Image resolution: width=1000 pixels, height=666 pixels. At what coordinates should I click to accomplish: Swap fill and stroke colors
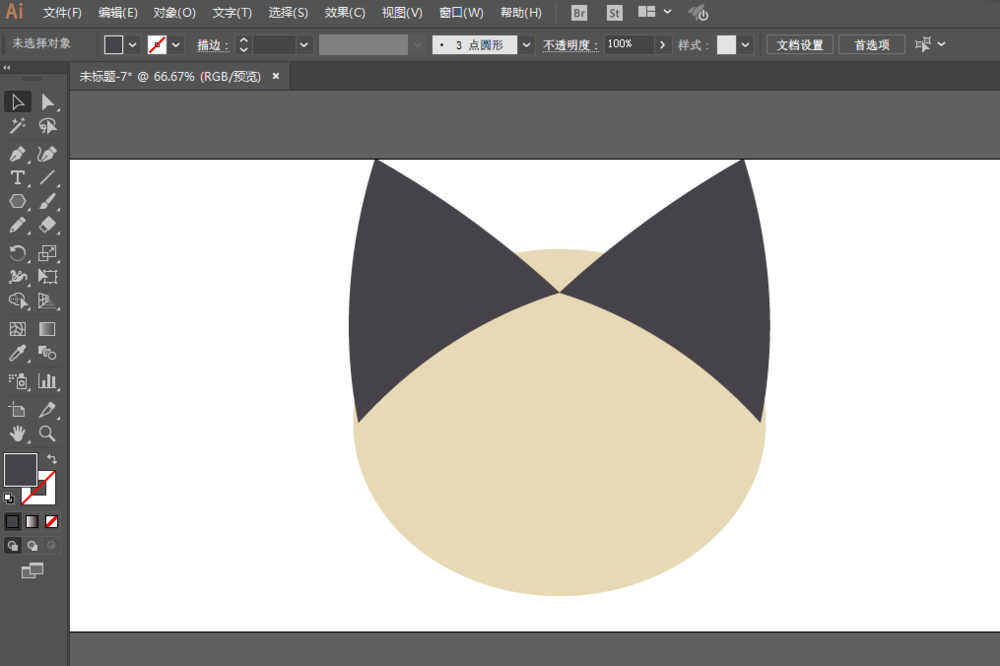(52, 459)
